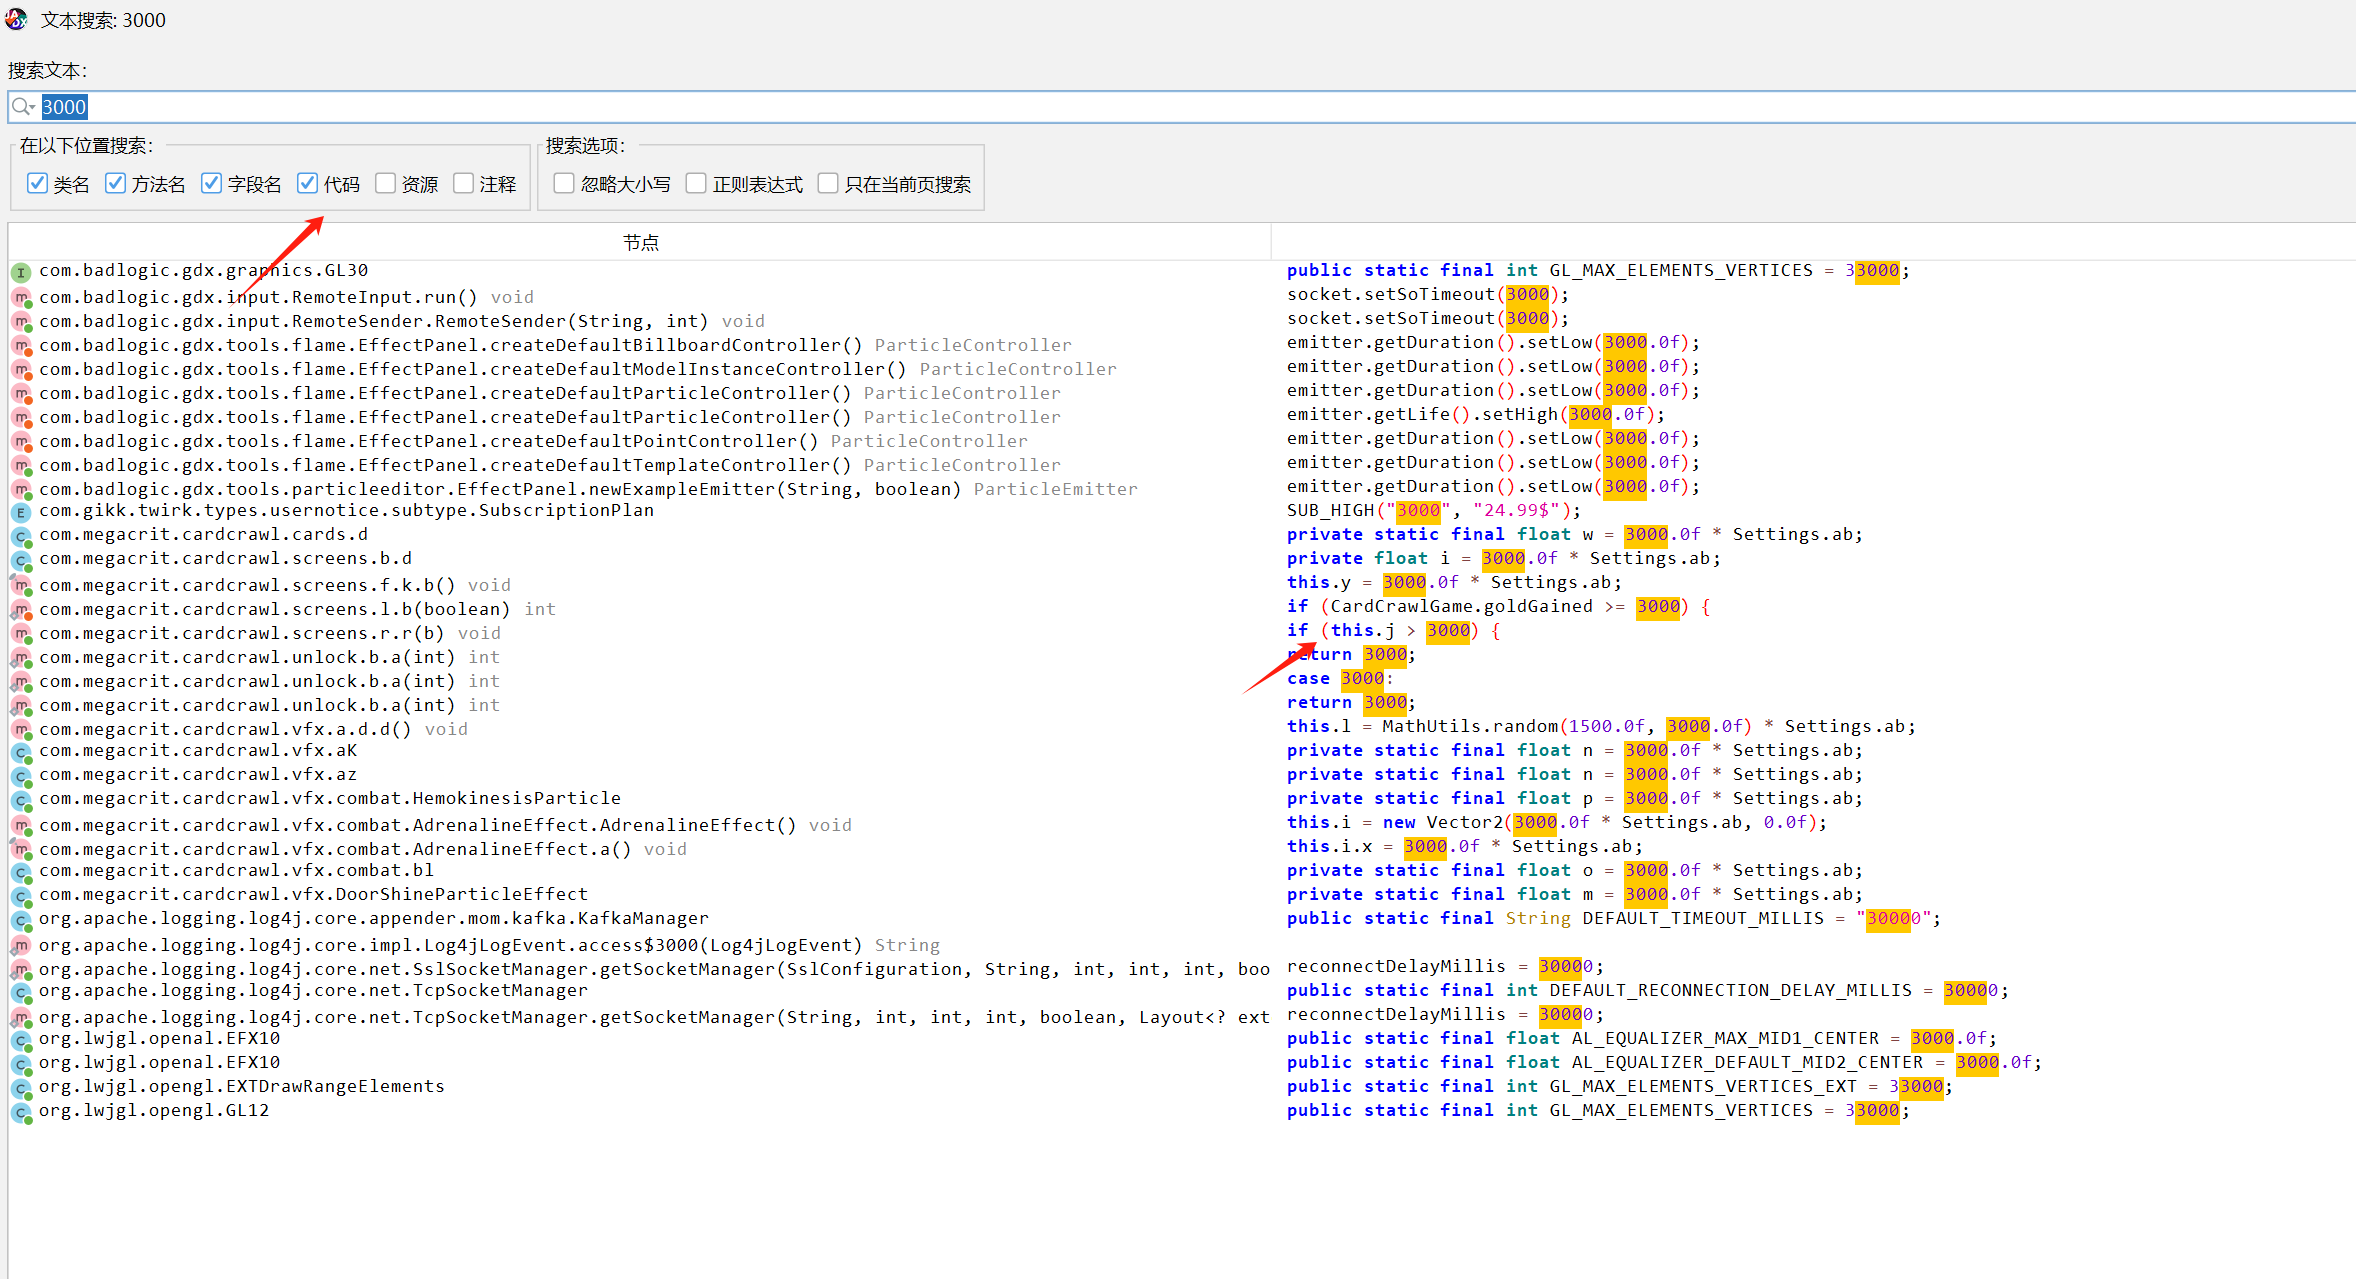Click the method icon beside RemoteInput.run()
The image size is (2356, 1279).
pos(21,298)
